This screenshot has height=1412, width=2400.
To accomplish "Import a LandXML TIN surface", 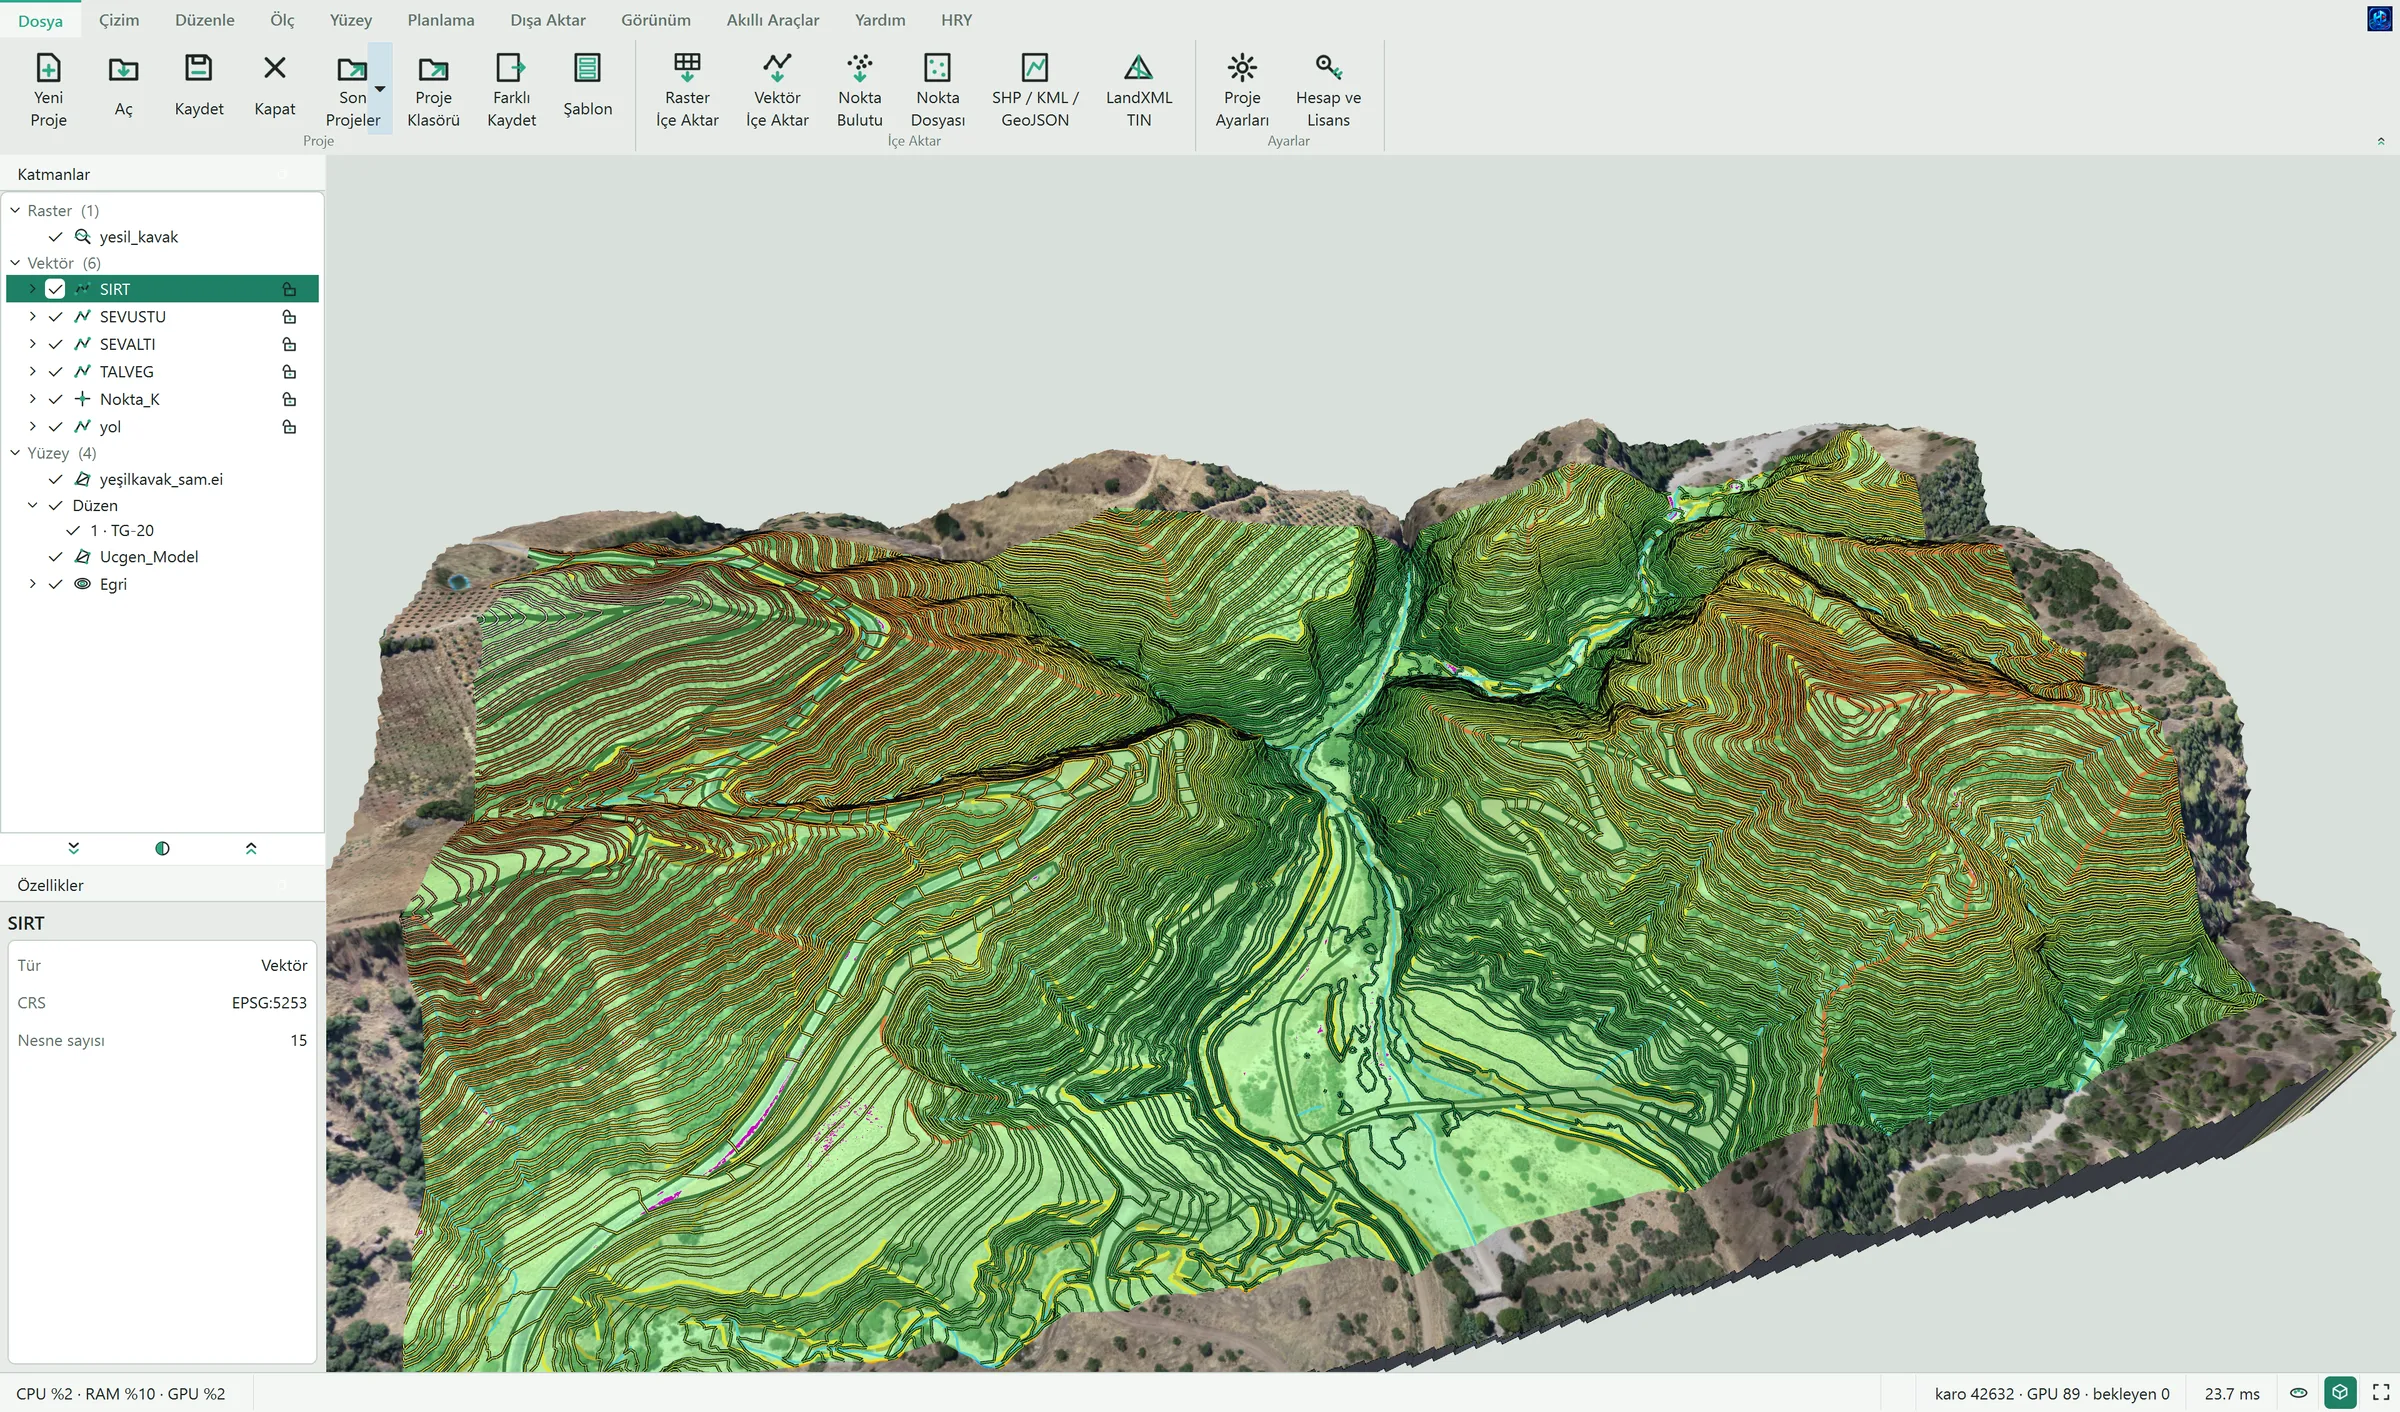I will pos(1138,90).
